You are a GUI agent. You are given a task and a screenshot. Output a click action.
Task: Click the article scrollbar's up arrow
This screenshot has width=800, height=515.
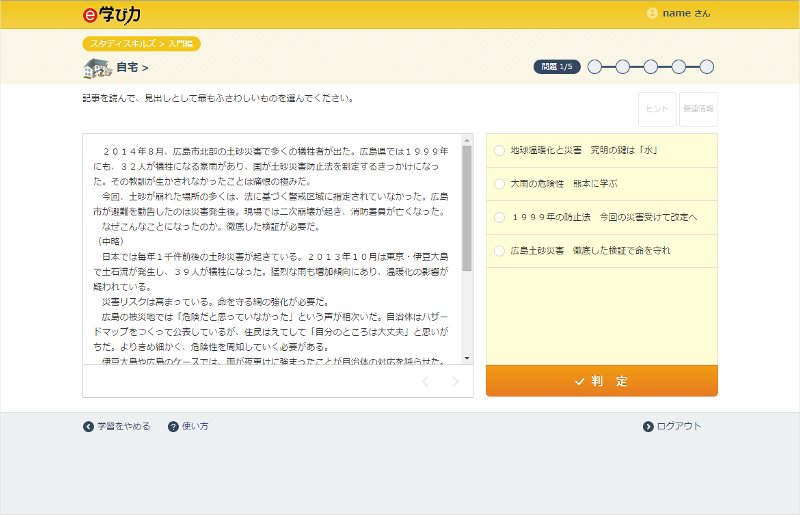tap(467, 140)
